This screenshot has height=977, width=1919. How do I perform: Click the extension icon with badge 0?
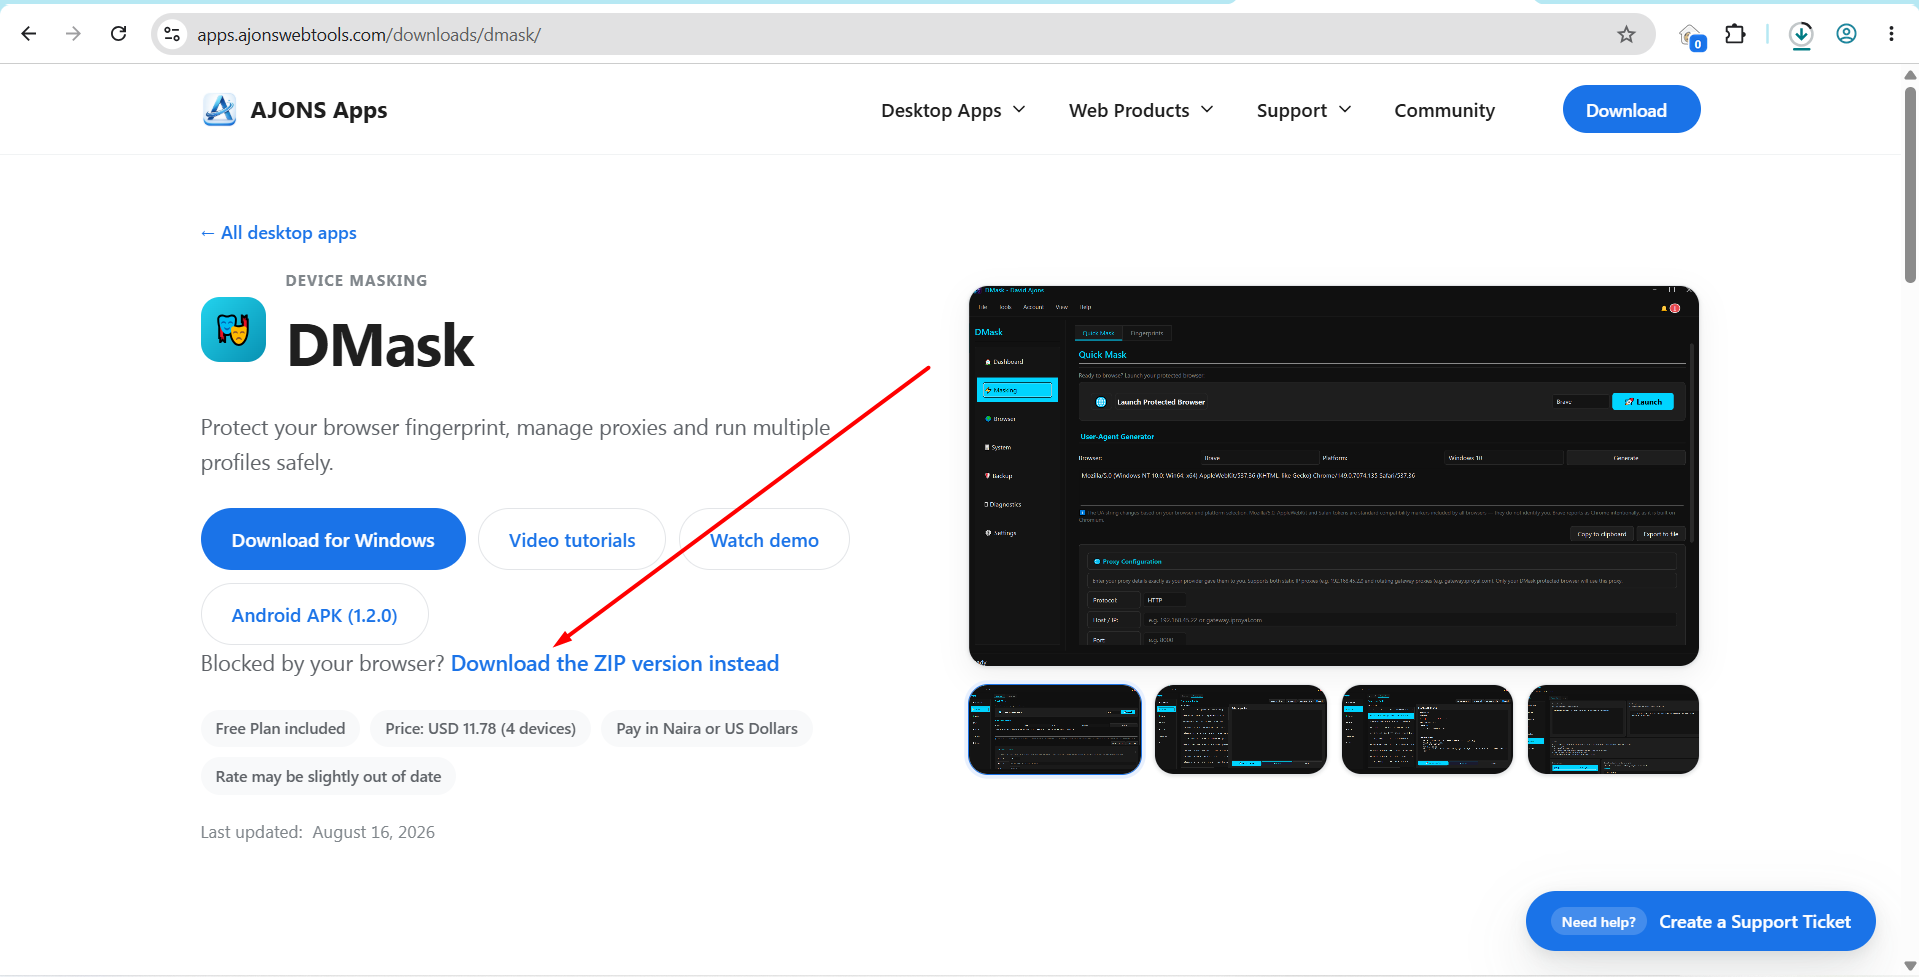(1691, 37)
